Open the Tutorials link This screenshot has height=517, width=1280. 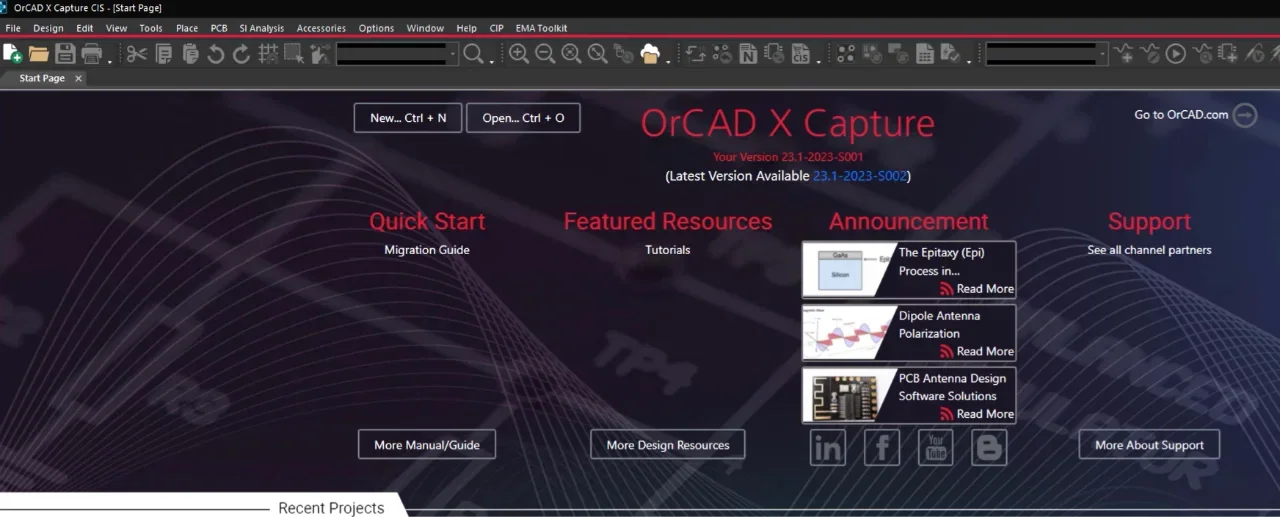click(668, 250)
